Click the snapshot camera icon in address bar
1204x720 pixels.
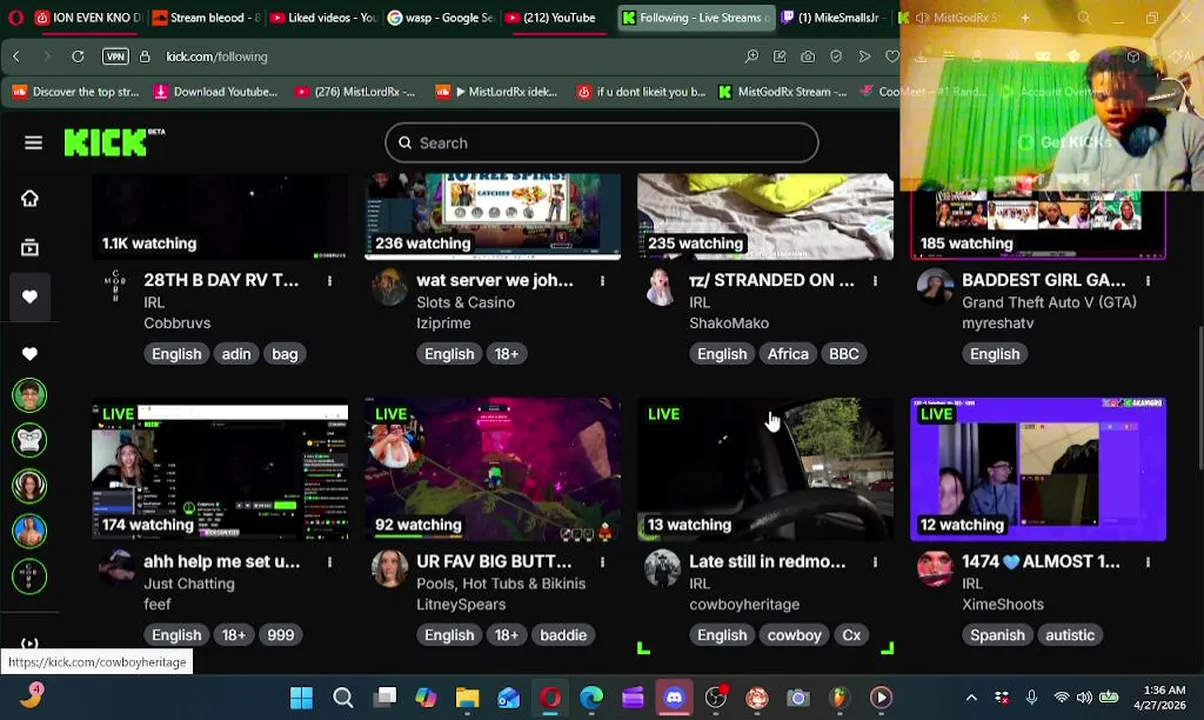[808, 57]
